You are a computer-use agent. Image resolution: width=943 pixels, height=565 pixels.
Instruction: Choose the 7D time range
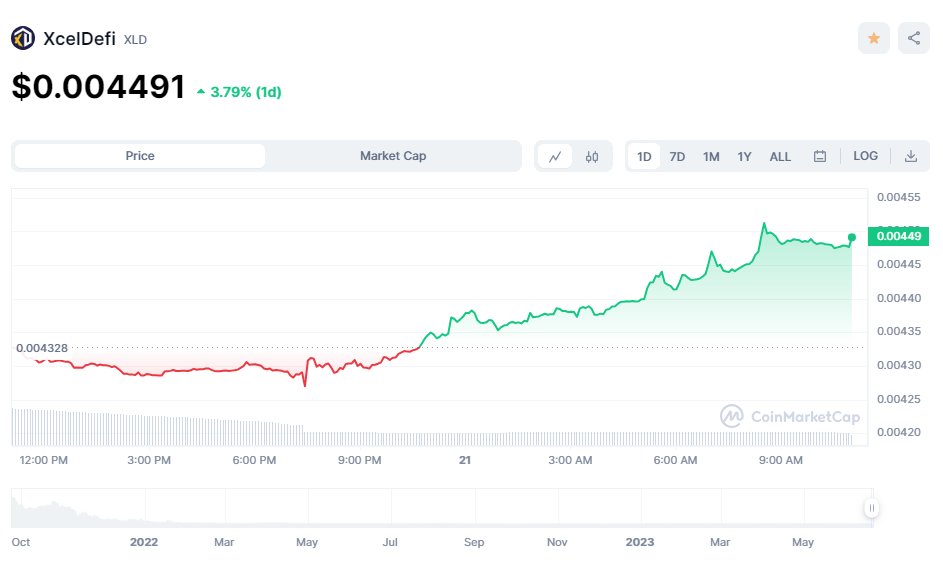677,156
